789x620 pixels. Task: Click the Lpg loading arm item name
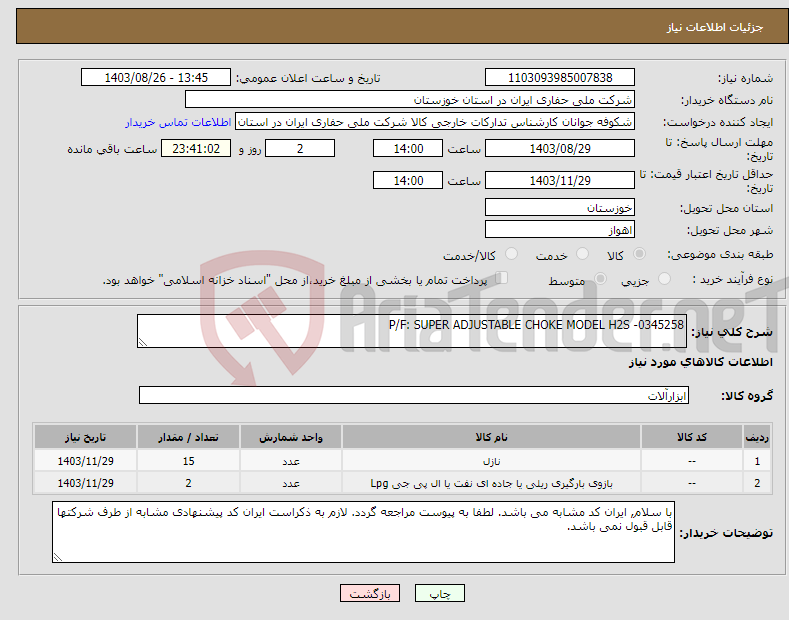click(x=491, y=483)
